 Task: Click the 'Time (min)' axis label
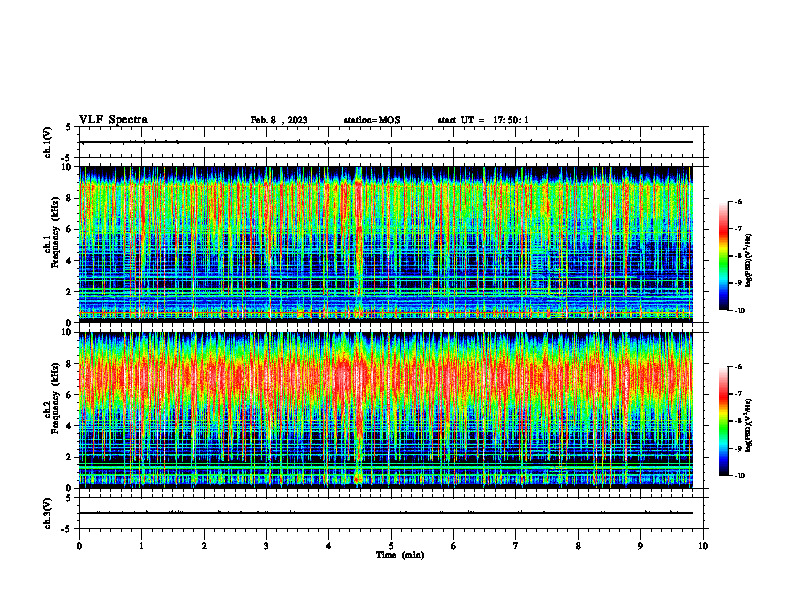[x=400, y=555]
